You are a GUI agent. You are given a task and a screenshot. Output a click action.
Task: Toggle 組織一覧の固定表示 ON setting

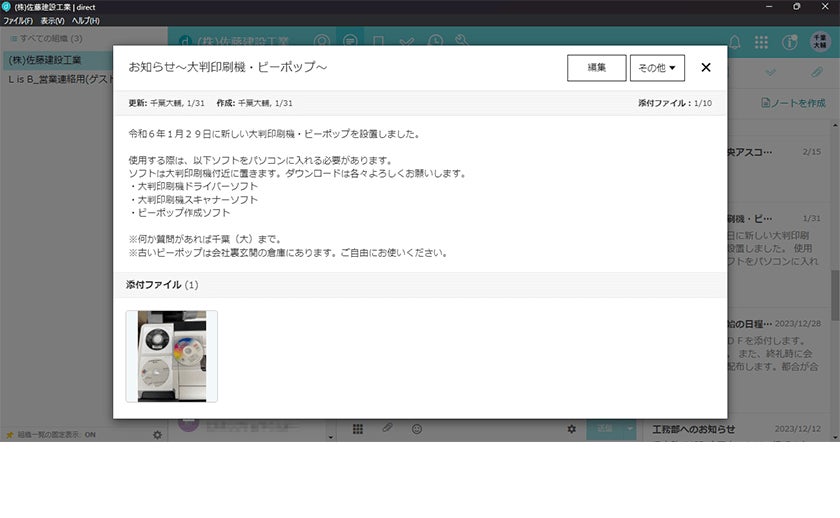coord(56,435)
